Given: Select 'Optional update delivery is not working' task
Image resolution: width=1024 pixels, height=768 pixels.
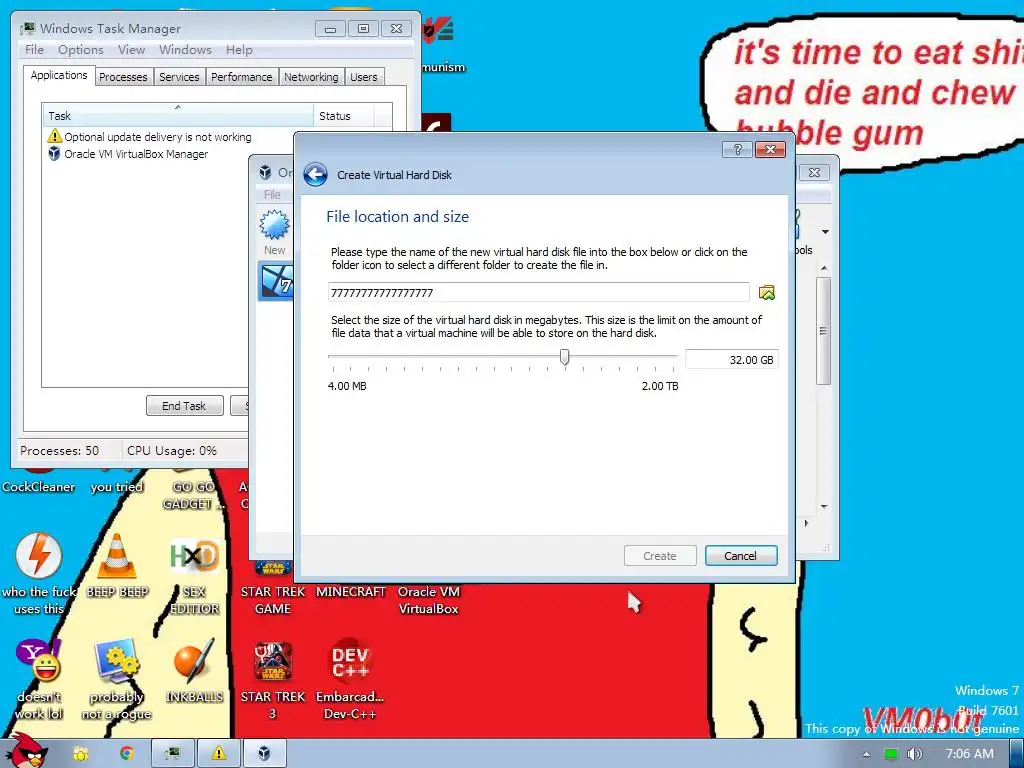Looking at the screenshot, I should pos(150,136).
